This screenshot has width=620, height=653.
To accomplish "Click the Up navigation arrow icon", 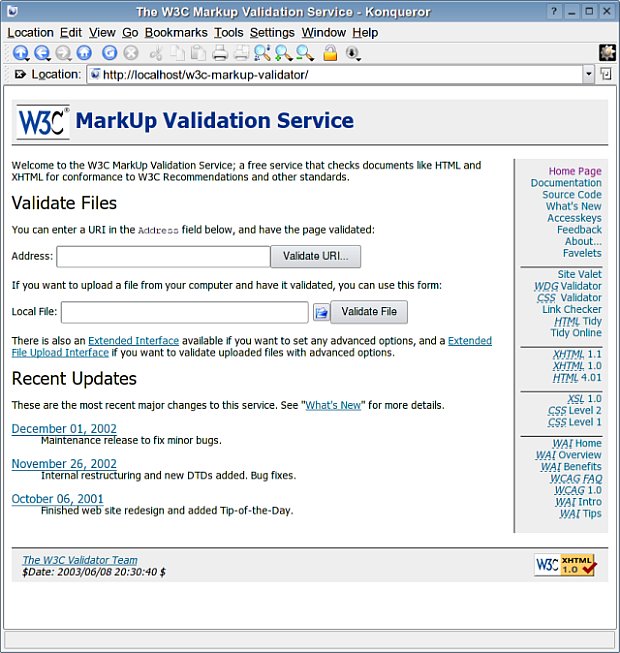I will coord(20,53).
